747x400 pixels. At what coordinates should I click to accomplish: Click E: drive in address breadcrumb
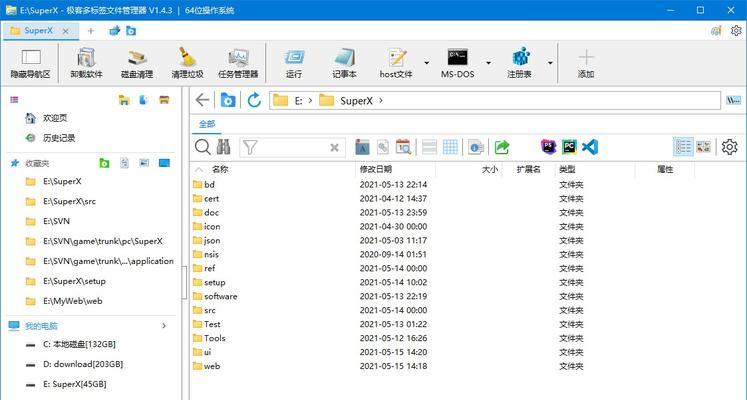298,100
